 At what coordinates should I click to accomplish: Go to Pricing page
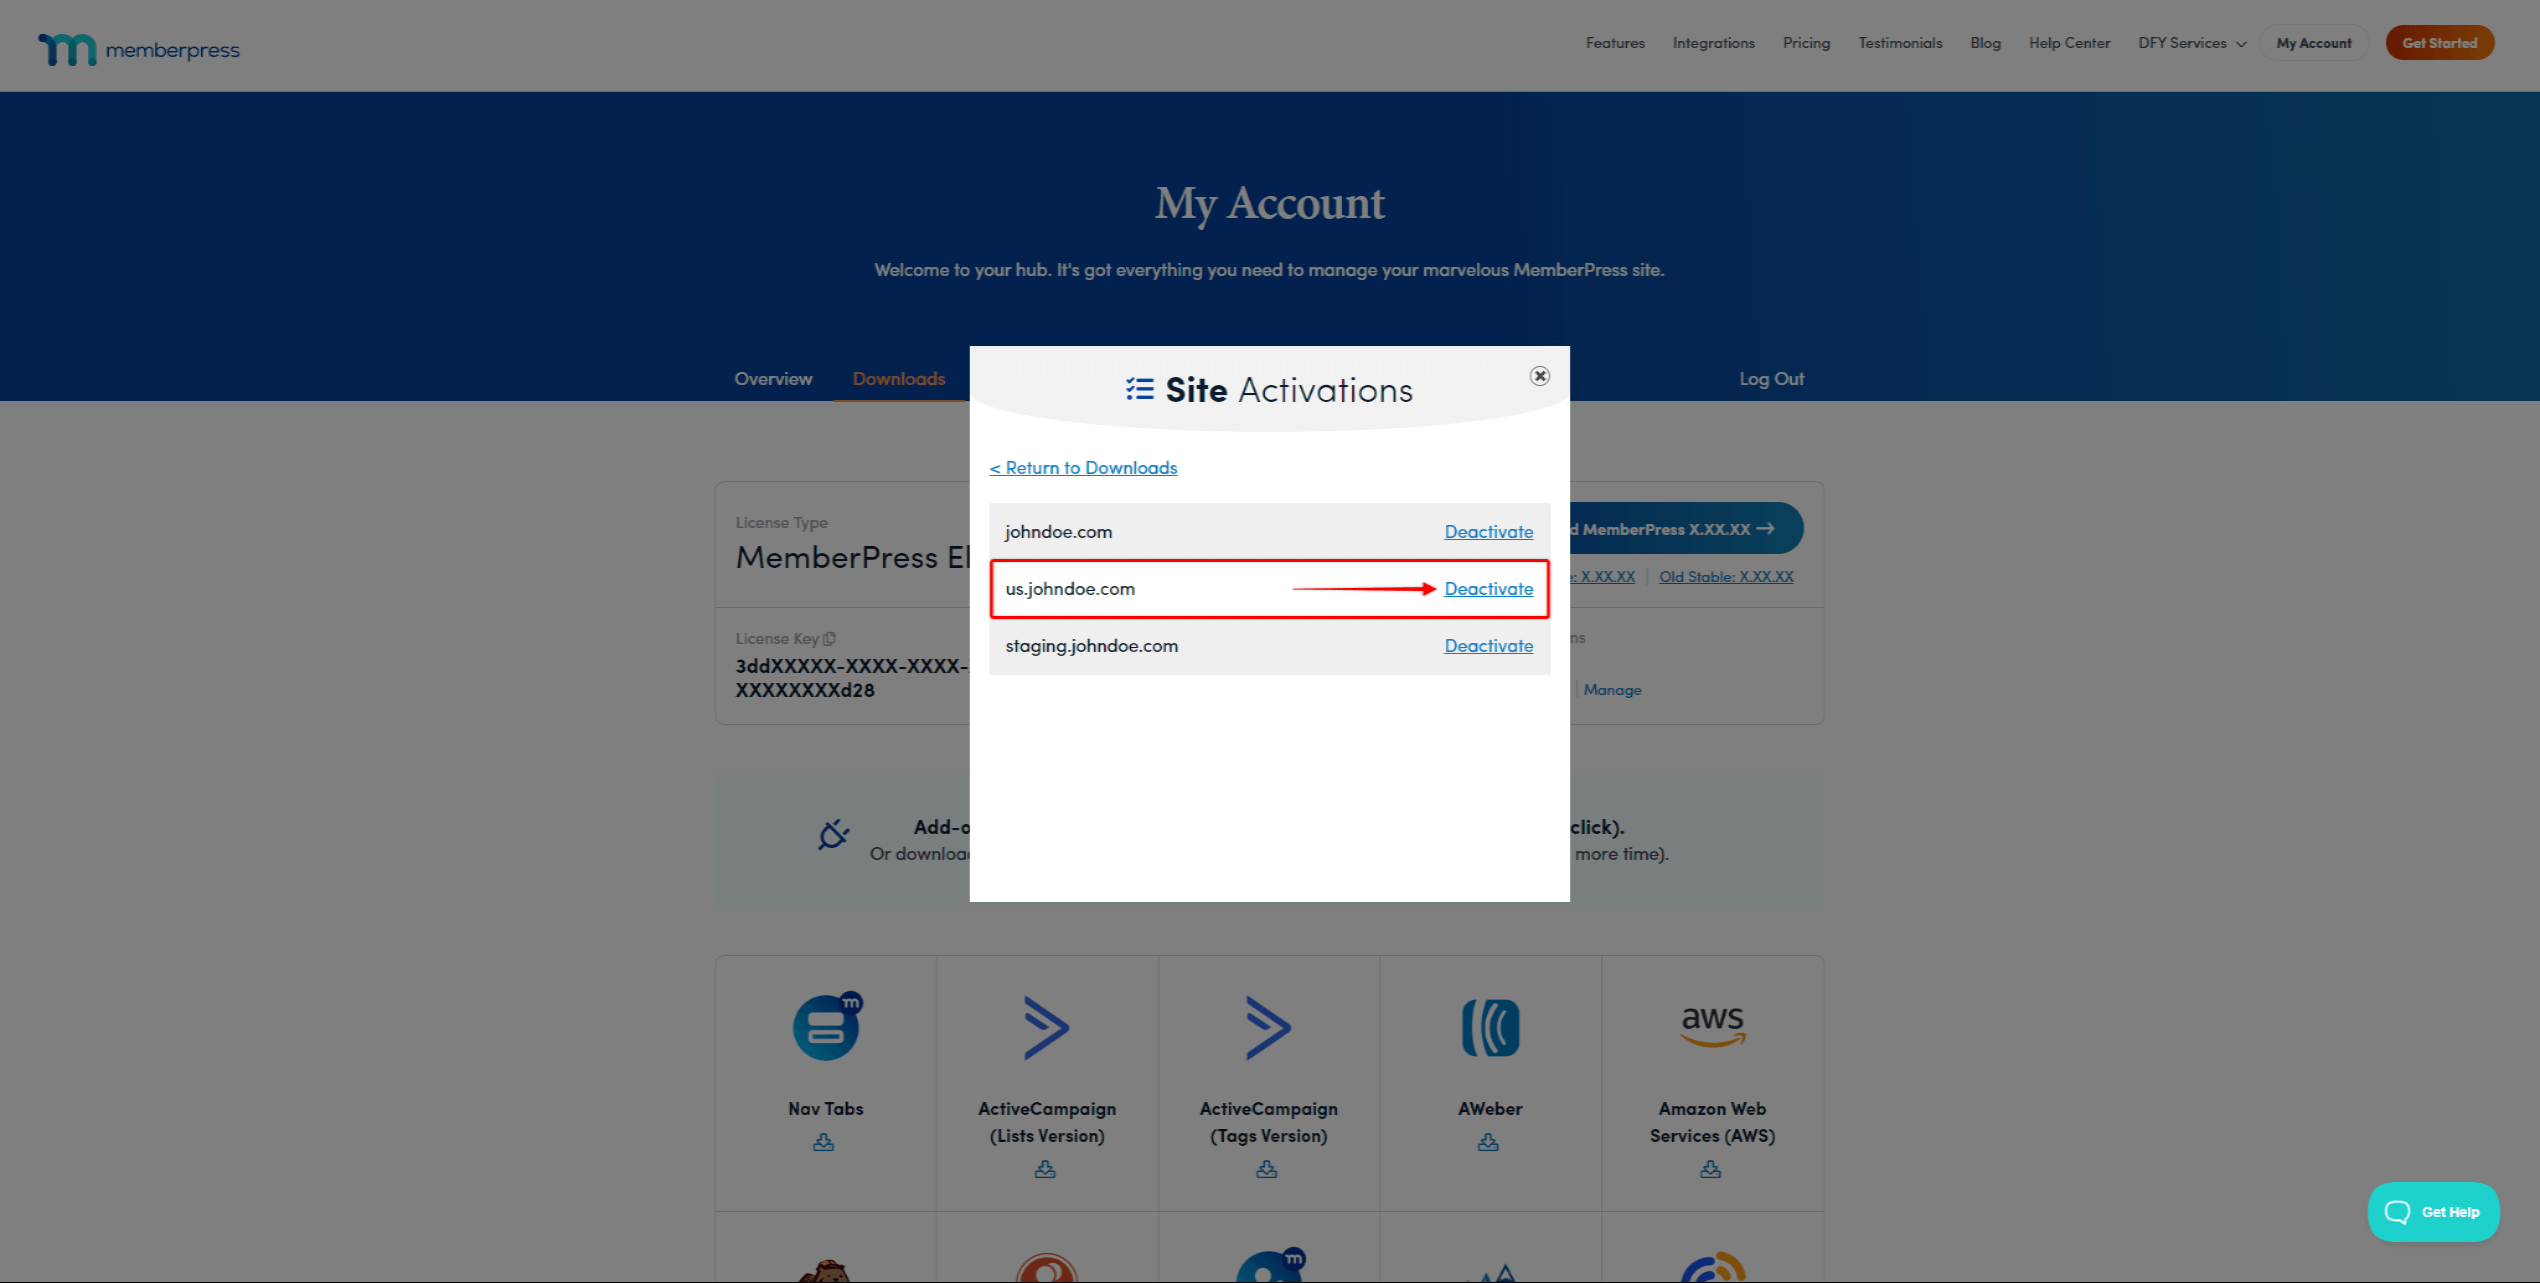[x=1806, y=43]
